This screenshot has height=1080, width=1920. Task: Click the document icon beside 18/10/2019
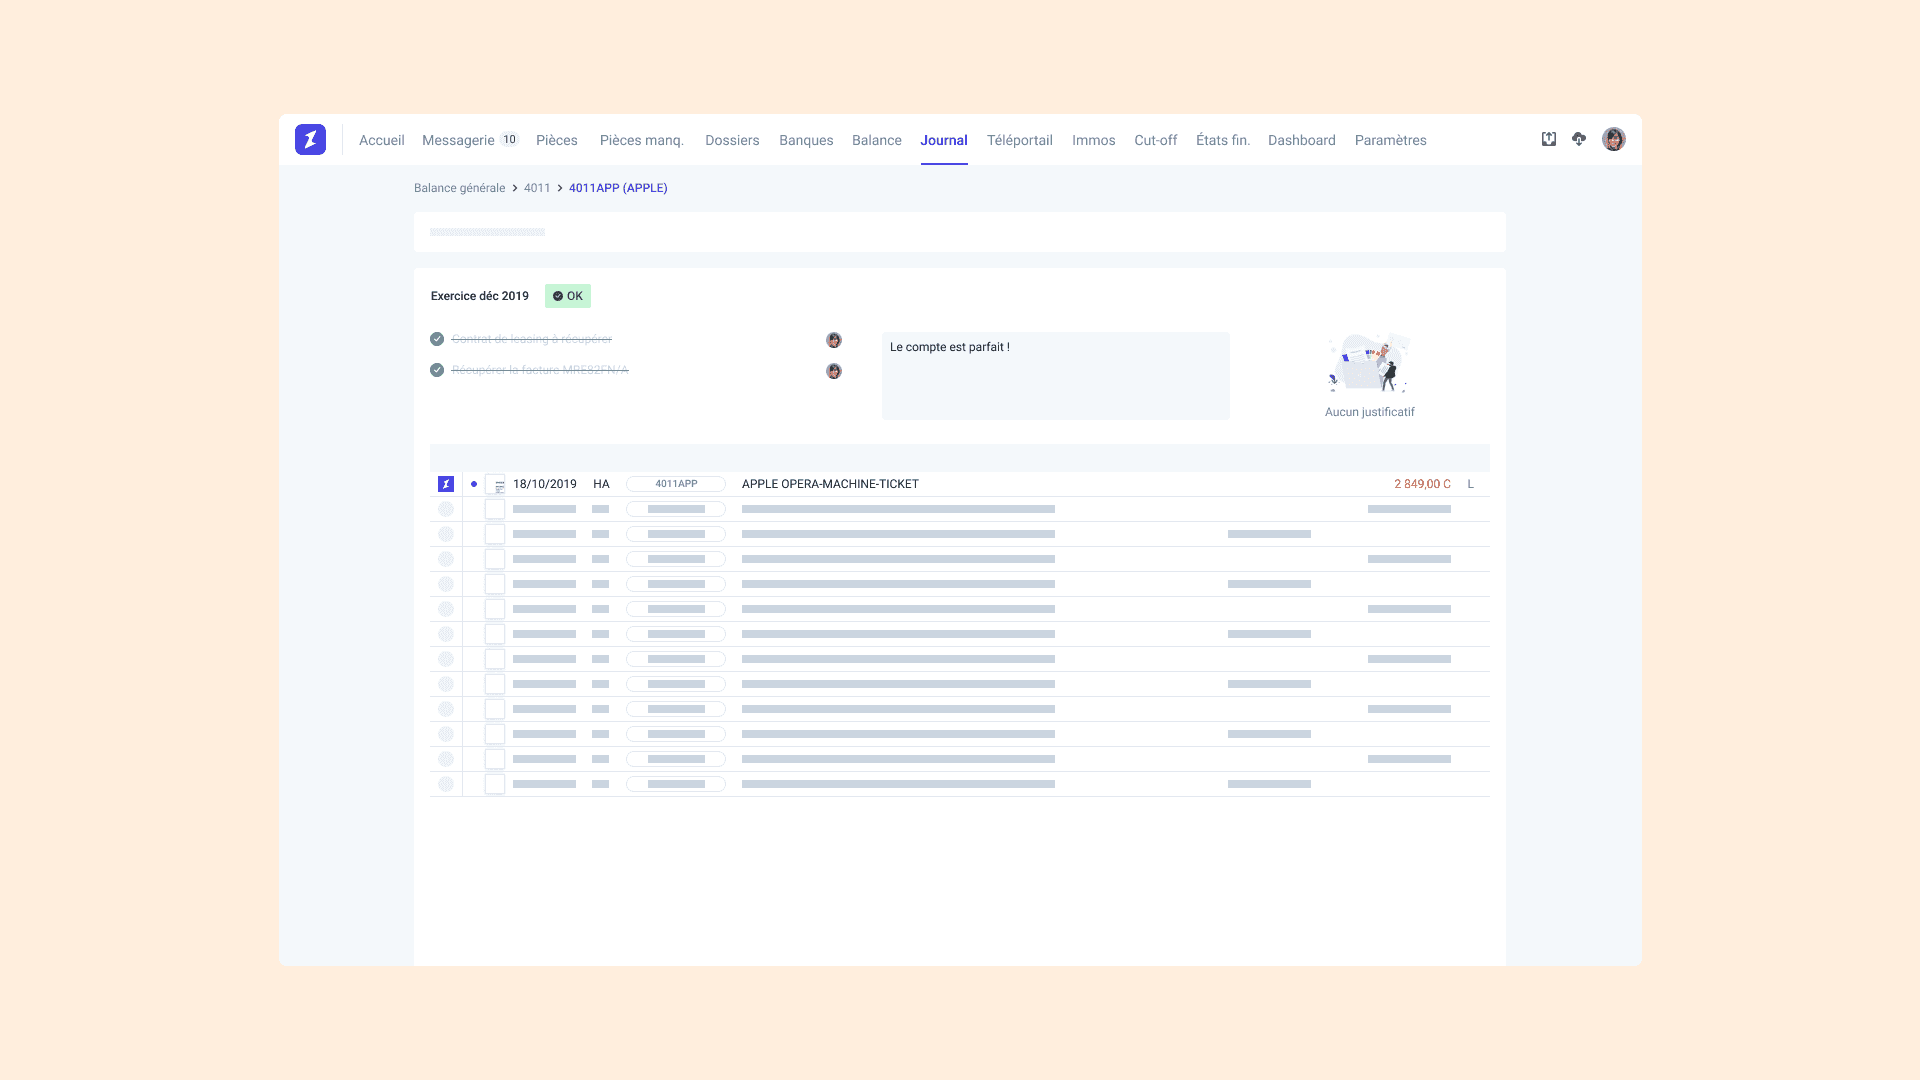click(495, 484)
